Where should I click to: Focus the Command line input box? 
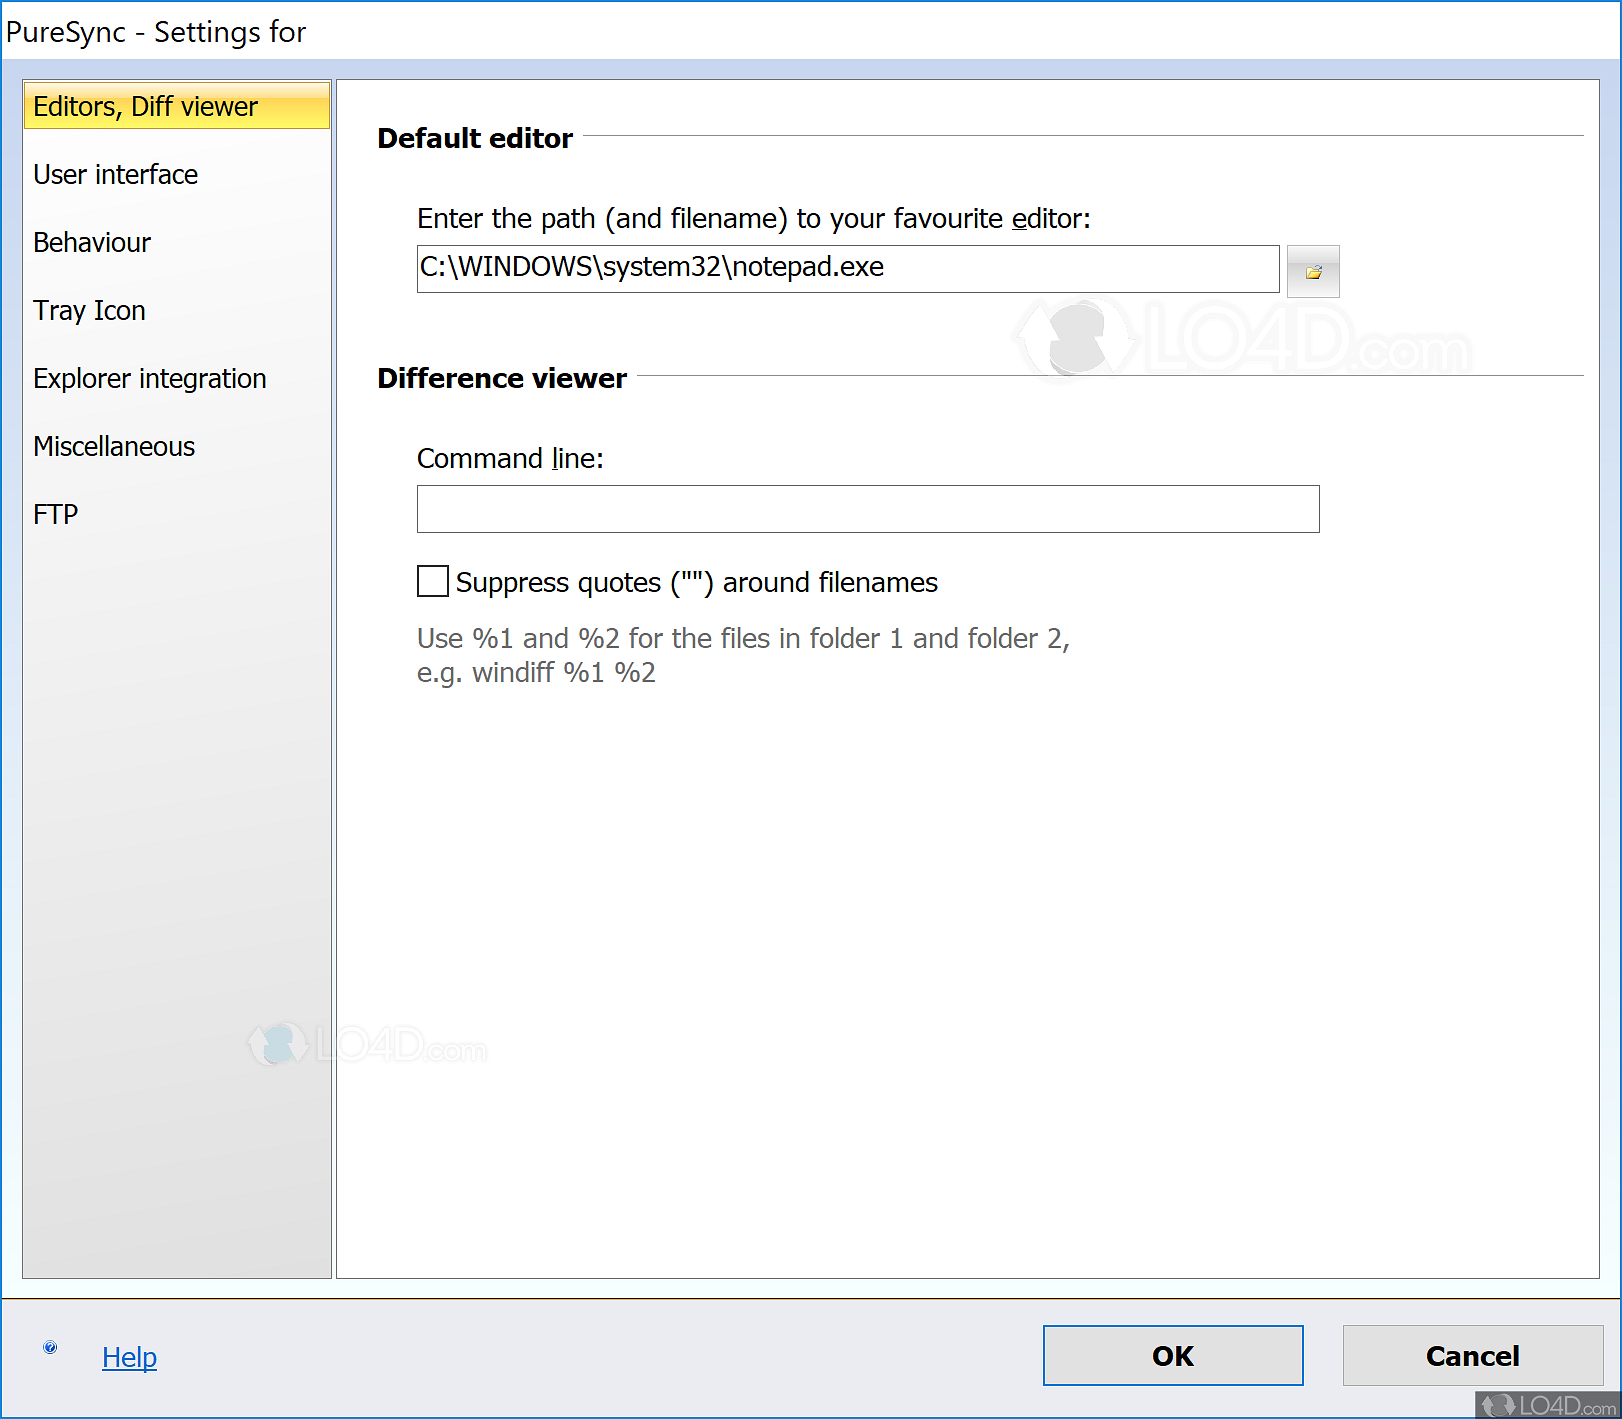[x=867, y=509]
